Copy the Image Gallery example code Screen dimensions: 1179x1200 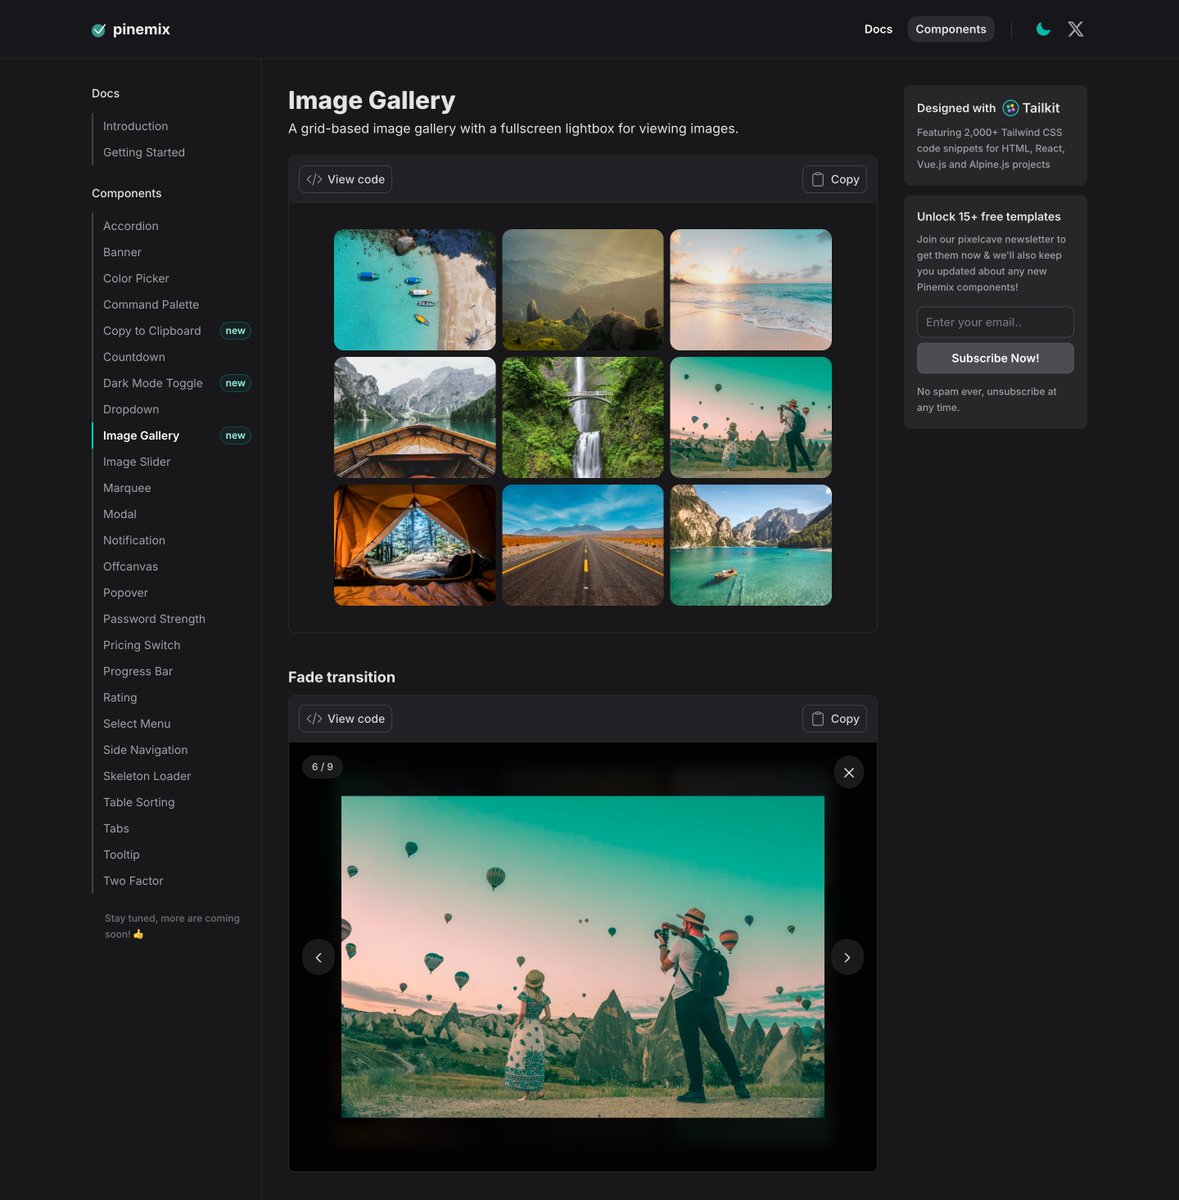pos(834,179)
